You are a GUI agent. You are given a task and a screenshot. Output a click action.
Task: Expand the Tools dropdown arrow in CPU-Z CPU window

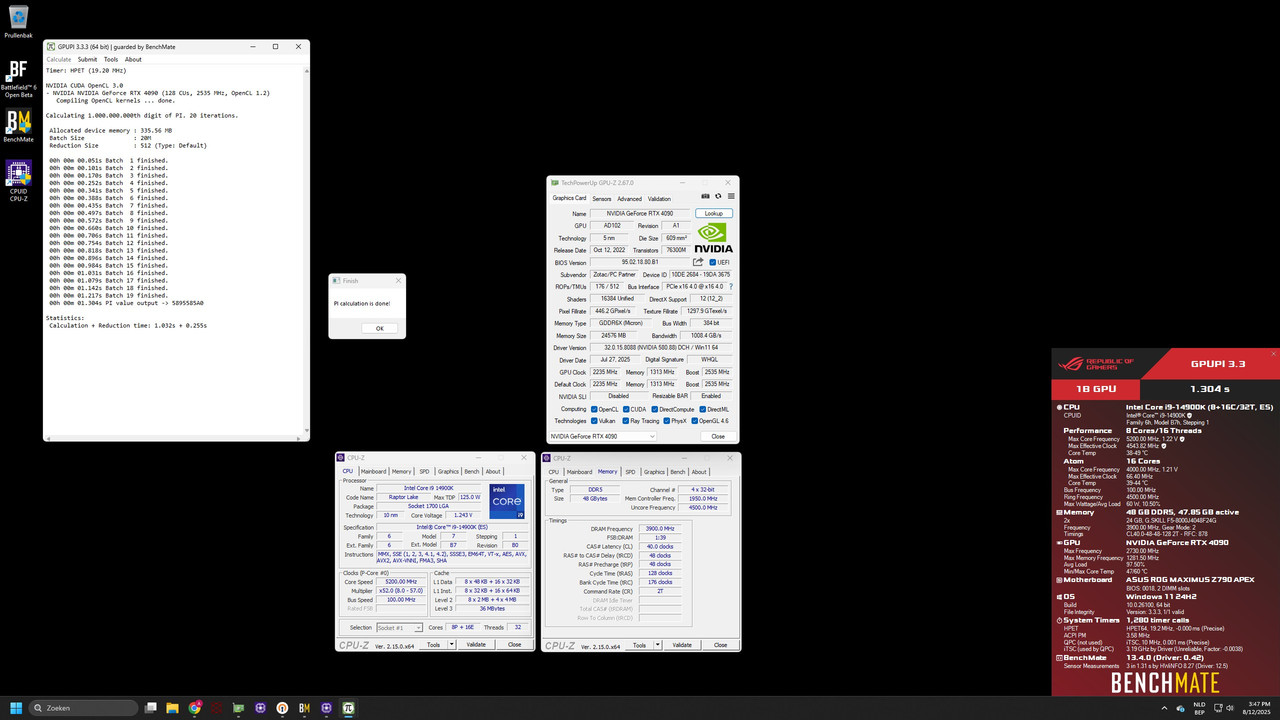coord(452,645)
